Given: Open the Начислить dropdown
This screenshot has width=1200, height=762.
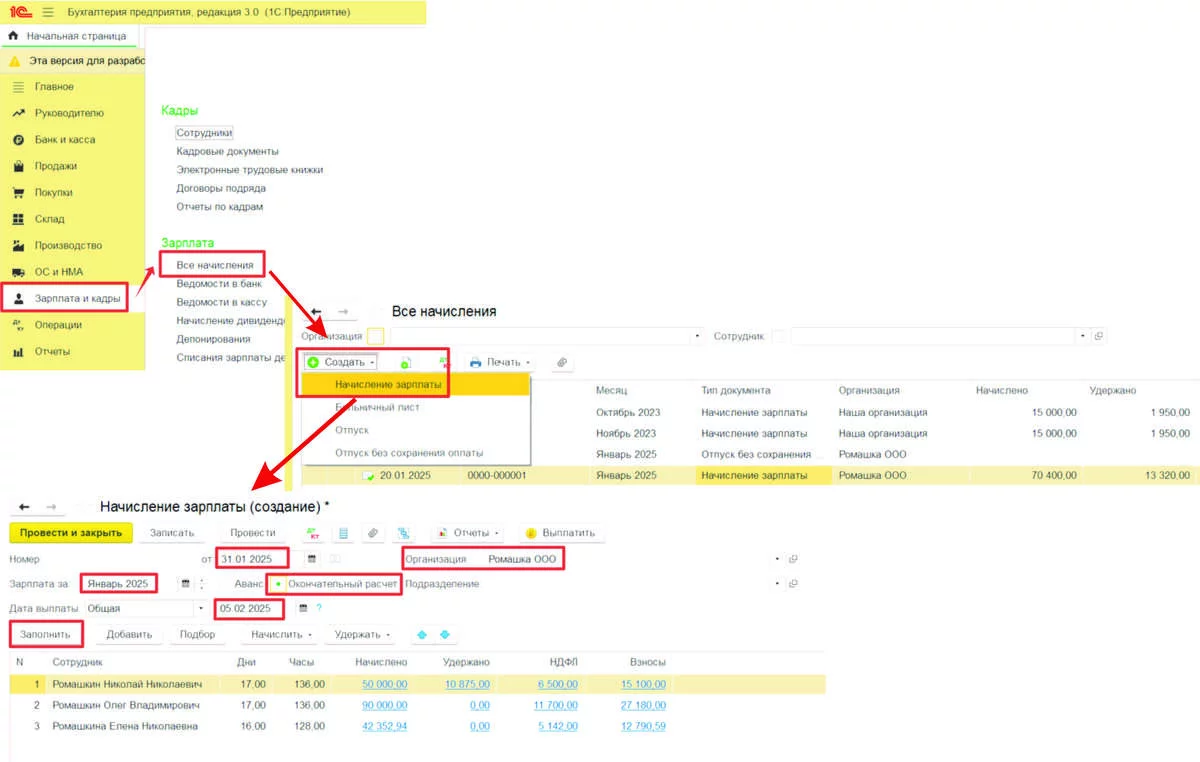Looking at the screenshot, I should point(282,634).
